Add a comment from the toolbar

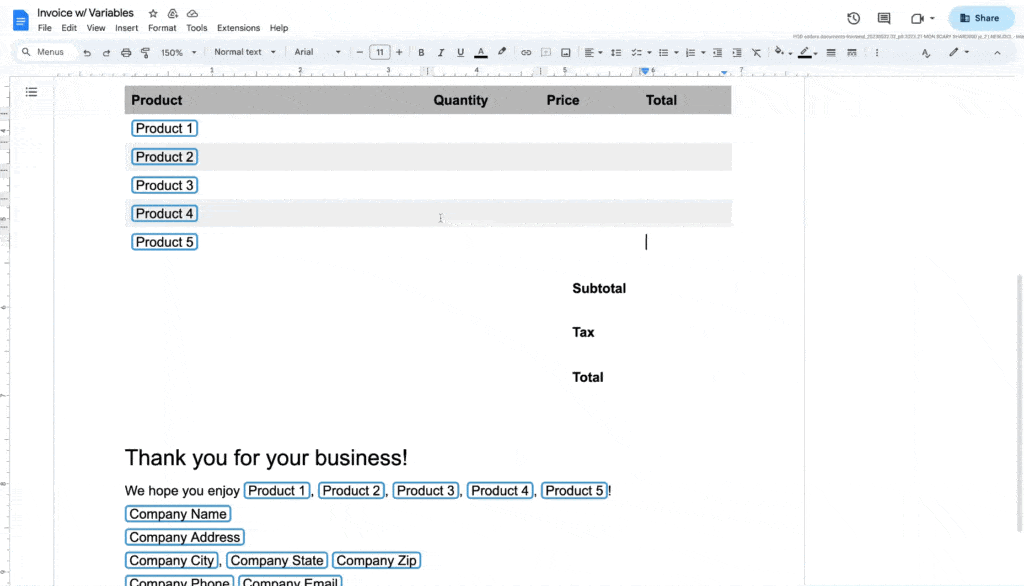click(x=546, y=53)
